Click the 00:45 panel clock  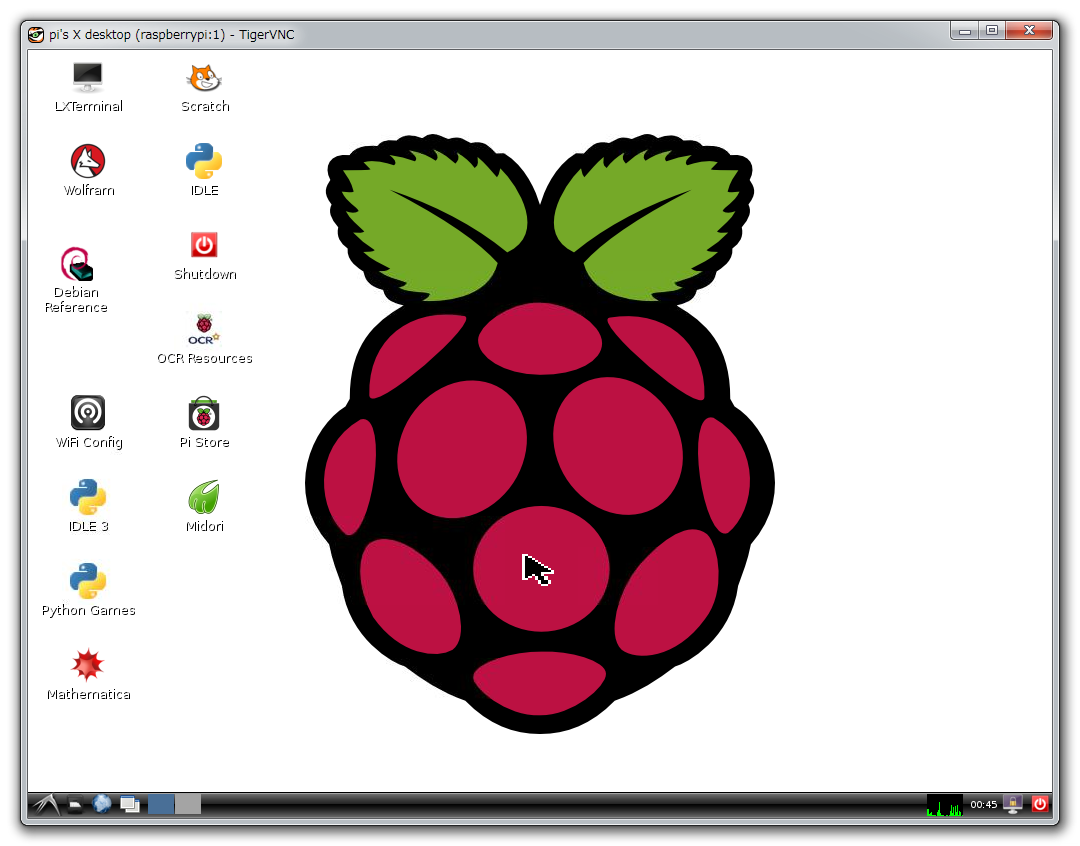(x=984, y=805)
